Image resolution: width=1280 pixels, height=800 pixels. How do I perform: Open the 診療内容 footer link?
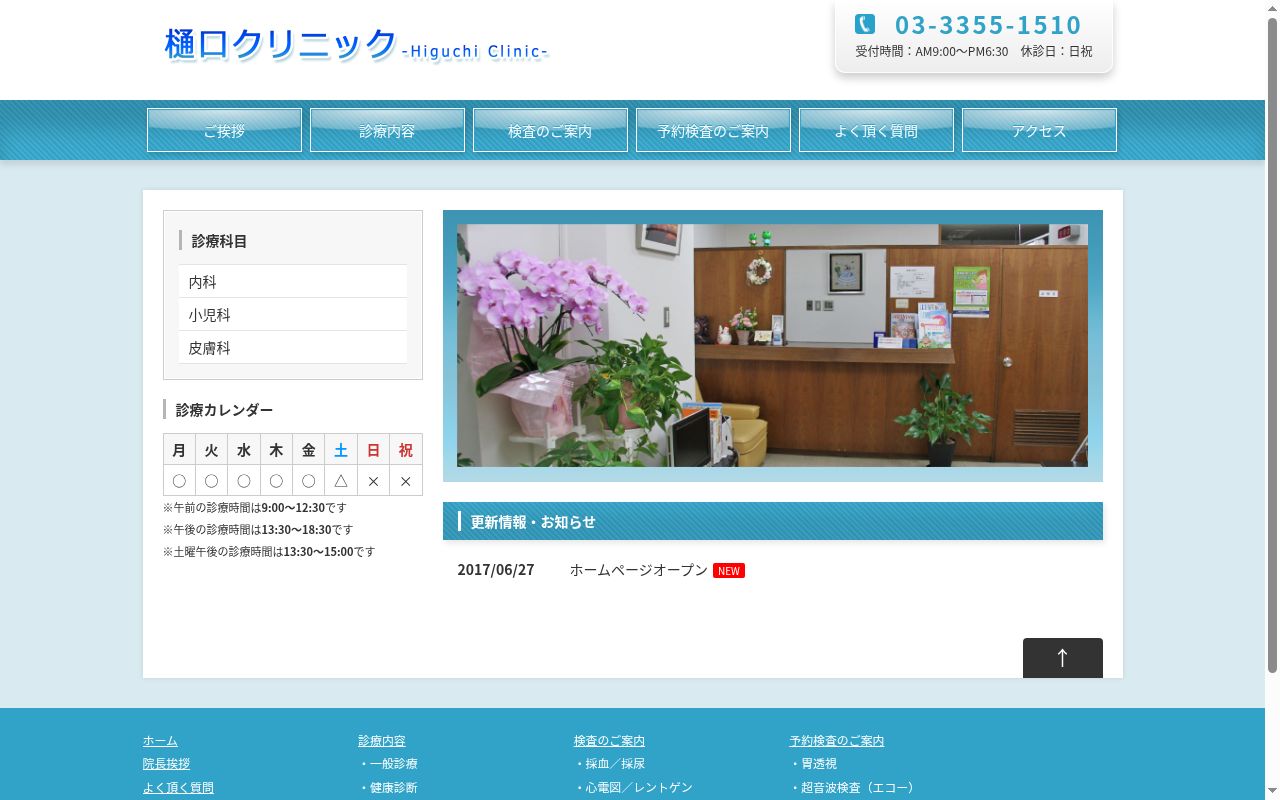pyautogui.click(x=382, y=741)
